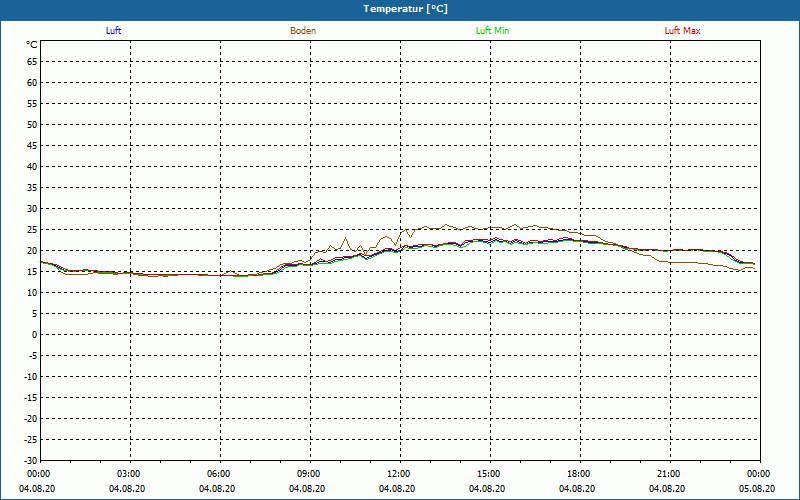Click the 30 y-axis label
This screenshot has height=500, width=800.
(x=32, y=209)
